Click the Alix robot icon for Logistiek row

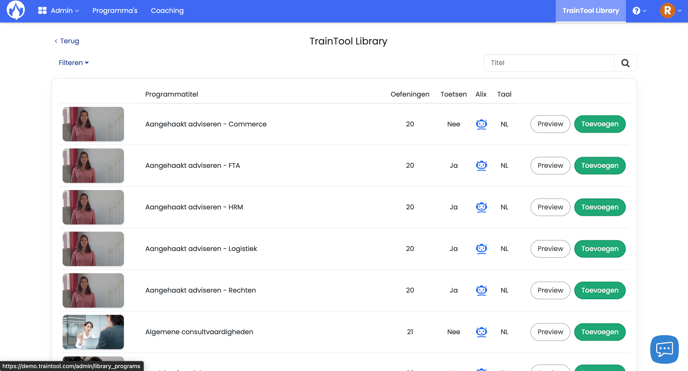tap(481, 249)
